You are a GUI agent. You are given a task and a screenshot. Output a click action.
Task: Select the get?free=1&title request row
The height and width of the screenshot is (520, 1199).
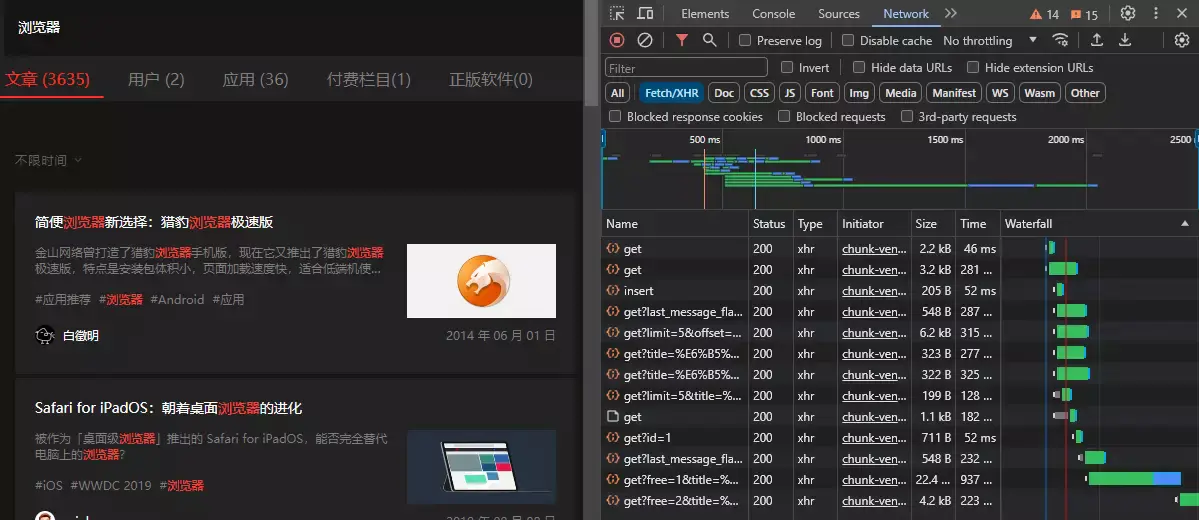click(x=900, y=479)
